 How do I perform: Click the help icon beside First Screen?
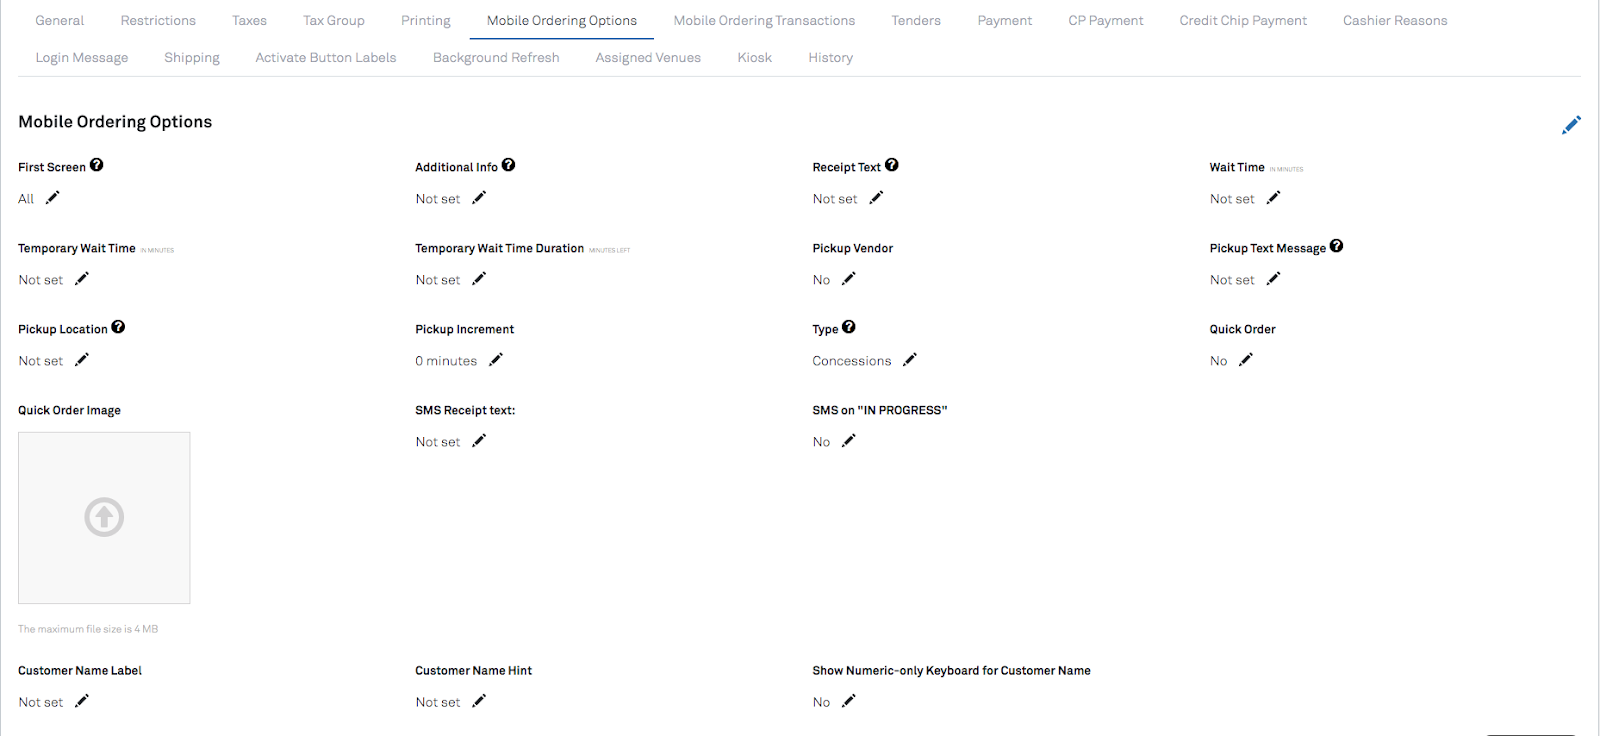click(97, 165)
